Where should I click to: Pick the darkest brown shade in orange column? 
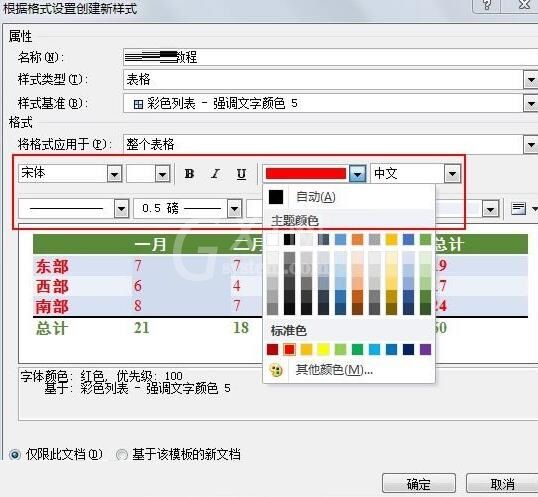point(357,309)
